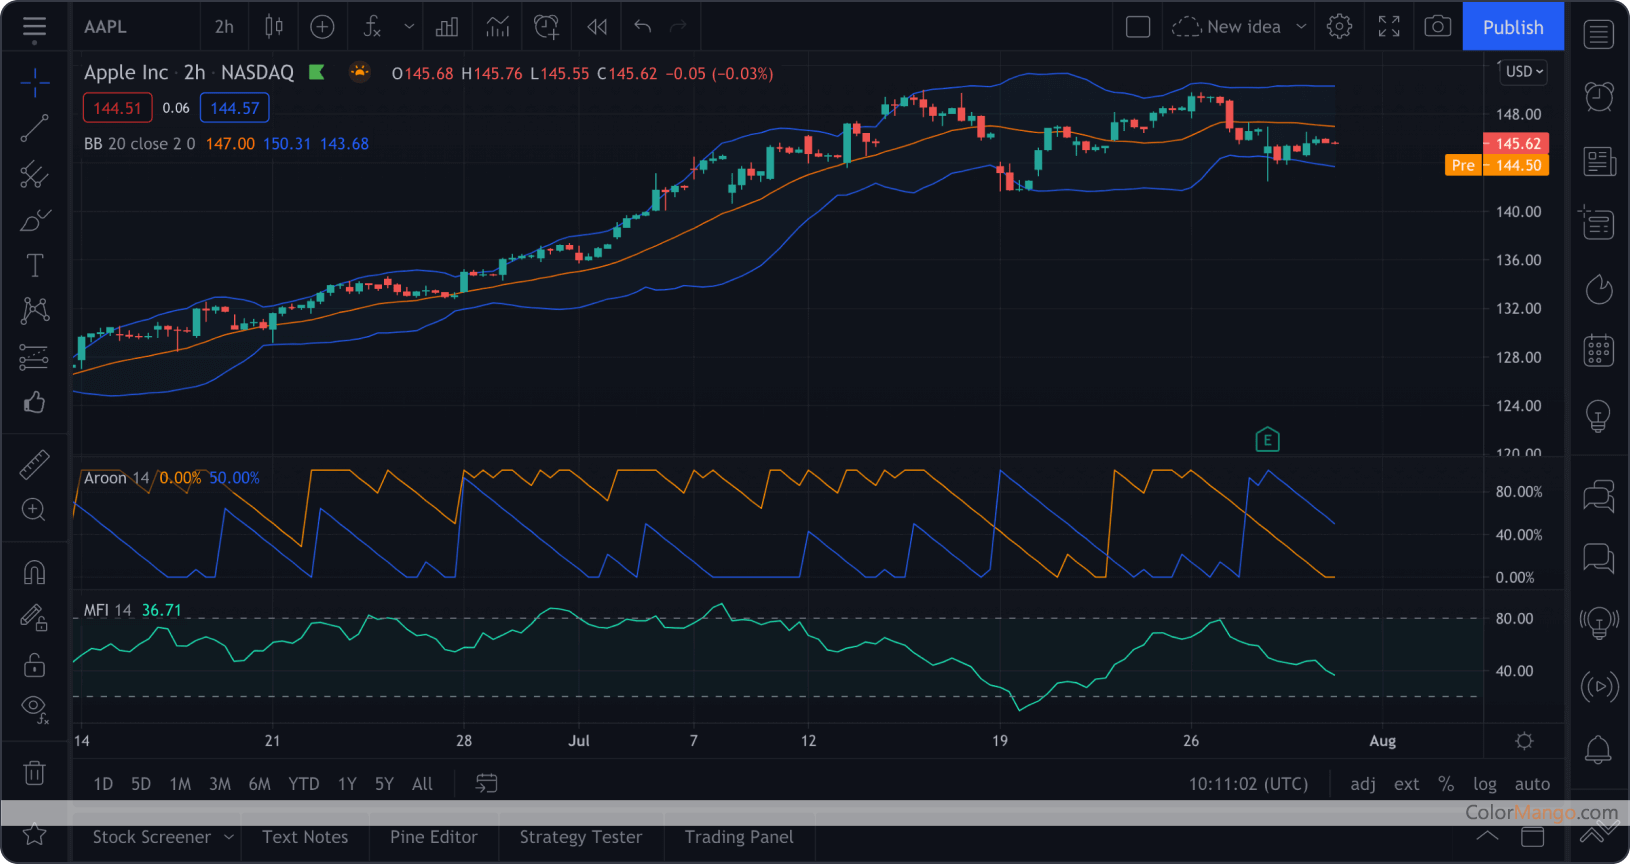Click the Replay rewind icon
1630x864 pixels.
597,27
